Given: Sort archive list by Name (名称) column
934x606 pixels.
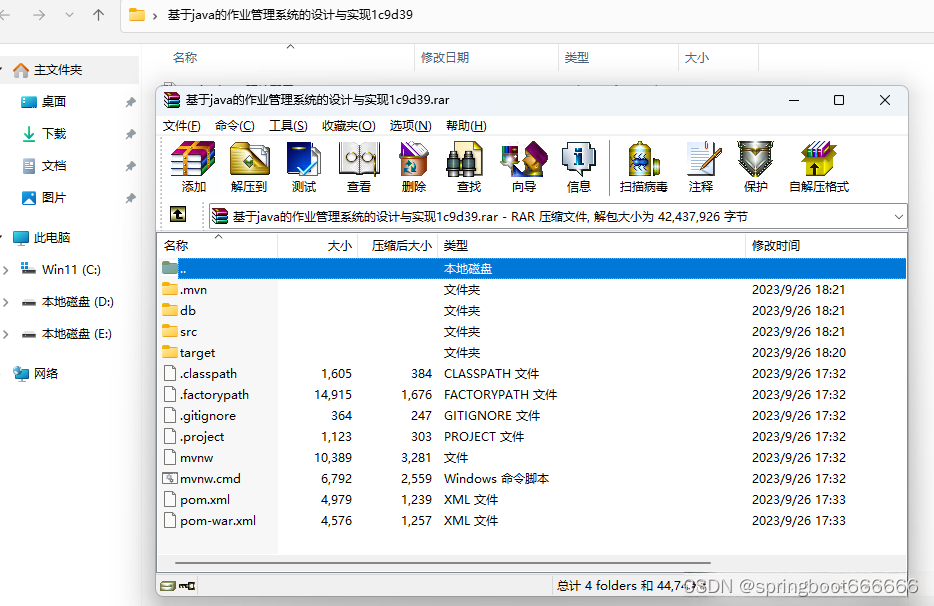Looking at the screenshot, I should [x=217, y=245].
